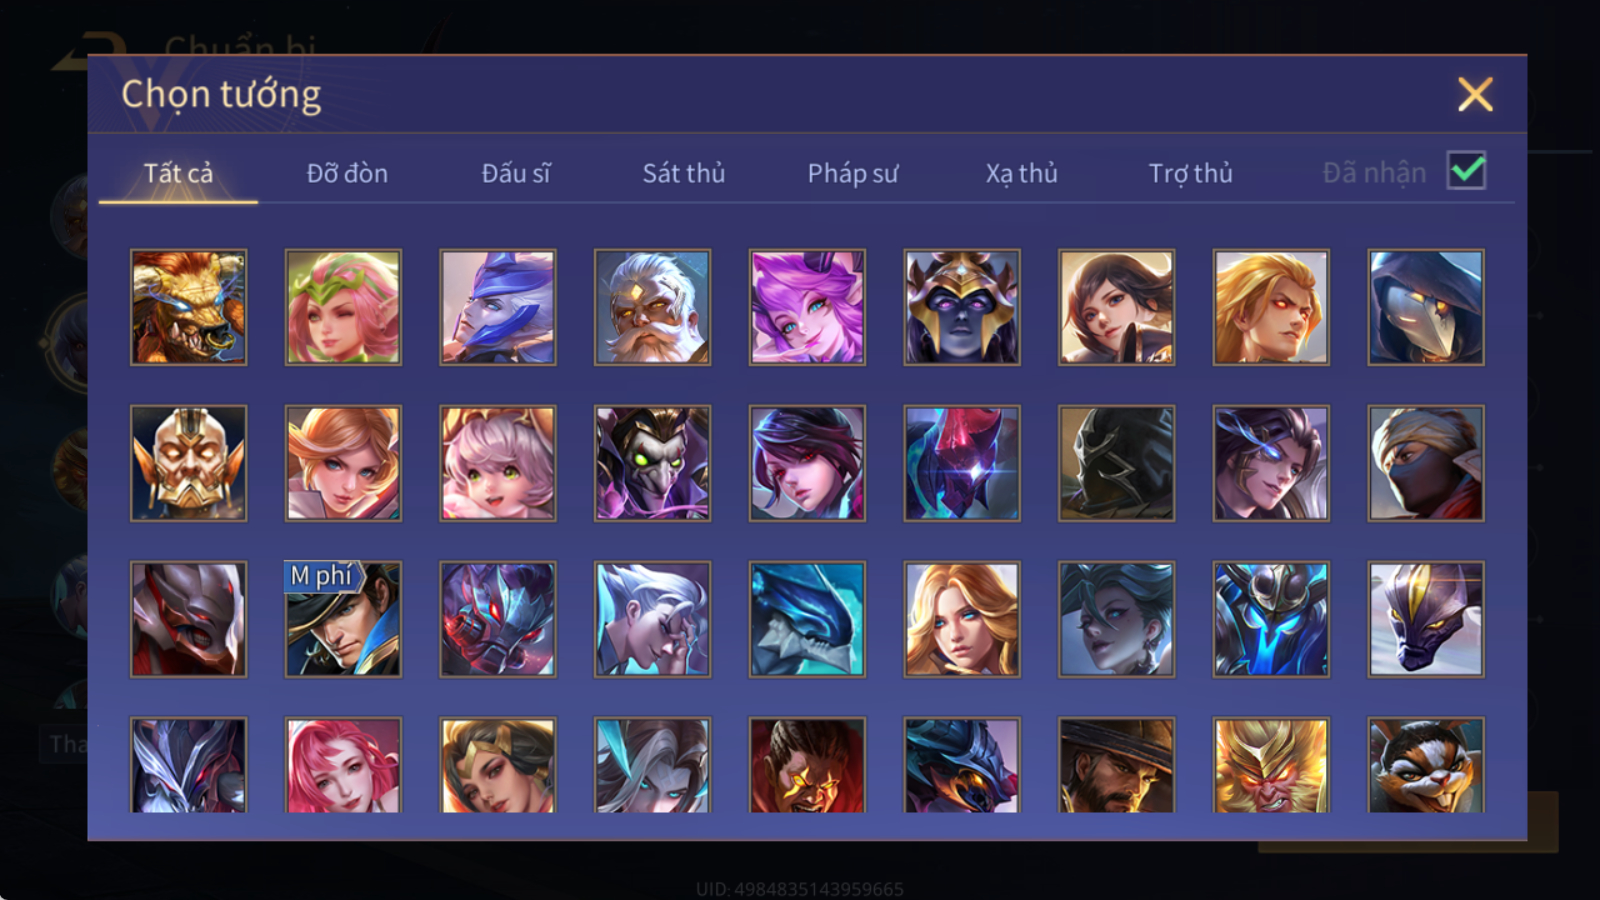Switch to the "Đỡ đòn" tab
This screenshot has height=900, width=1600.
coord(347,173)
